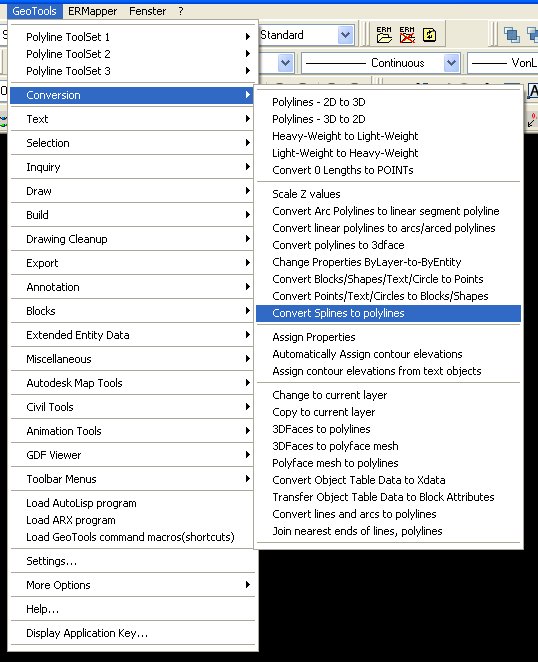This screenshot has height=662, width=538.
Task: Open the Drawing Cleanup submenu
Action: pos(132,239)
